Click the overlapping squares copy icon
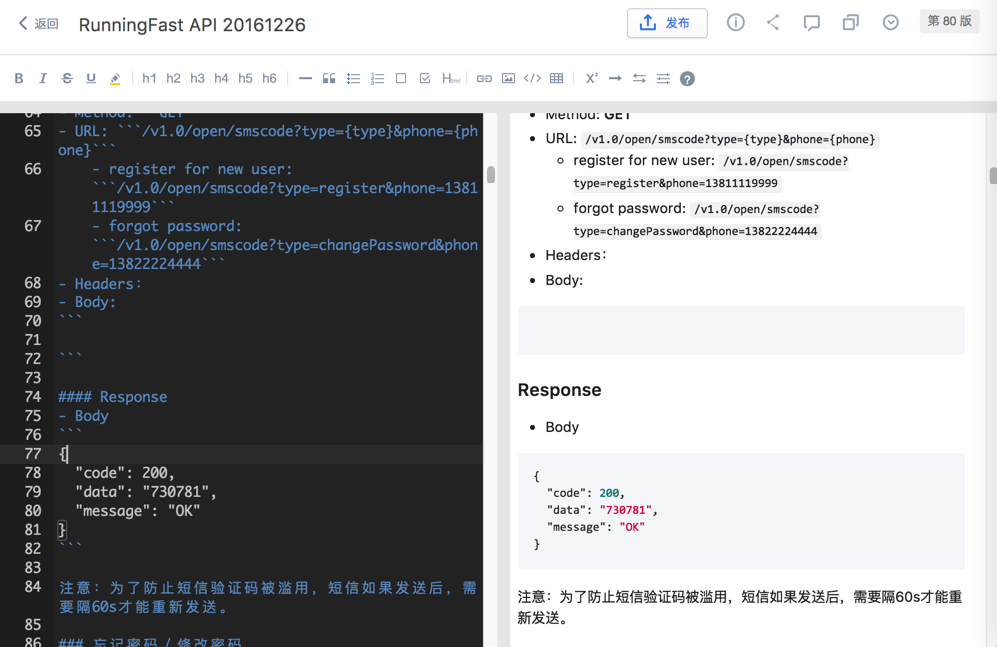997x647 pixels. pos(851,23)
